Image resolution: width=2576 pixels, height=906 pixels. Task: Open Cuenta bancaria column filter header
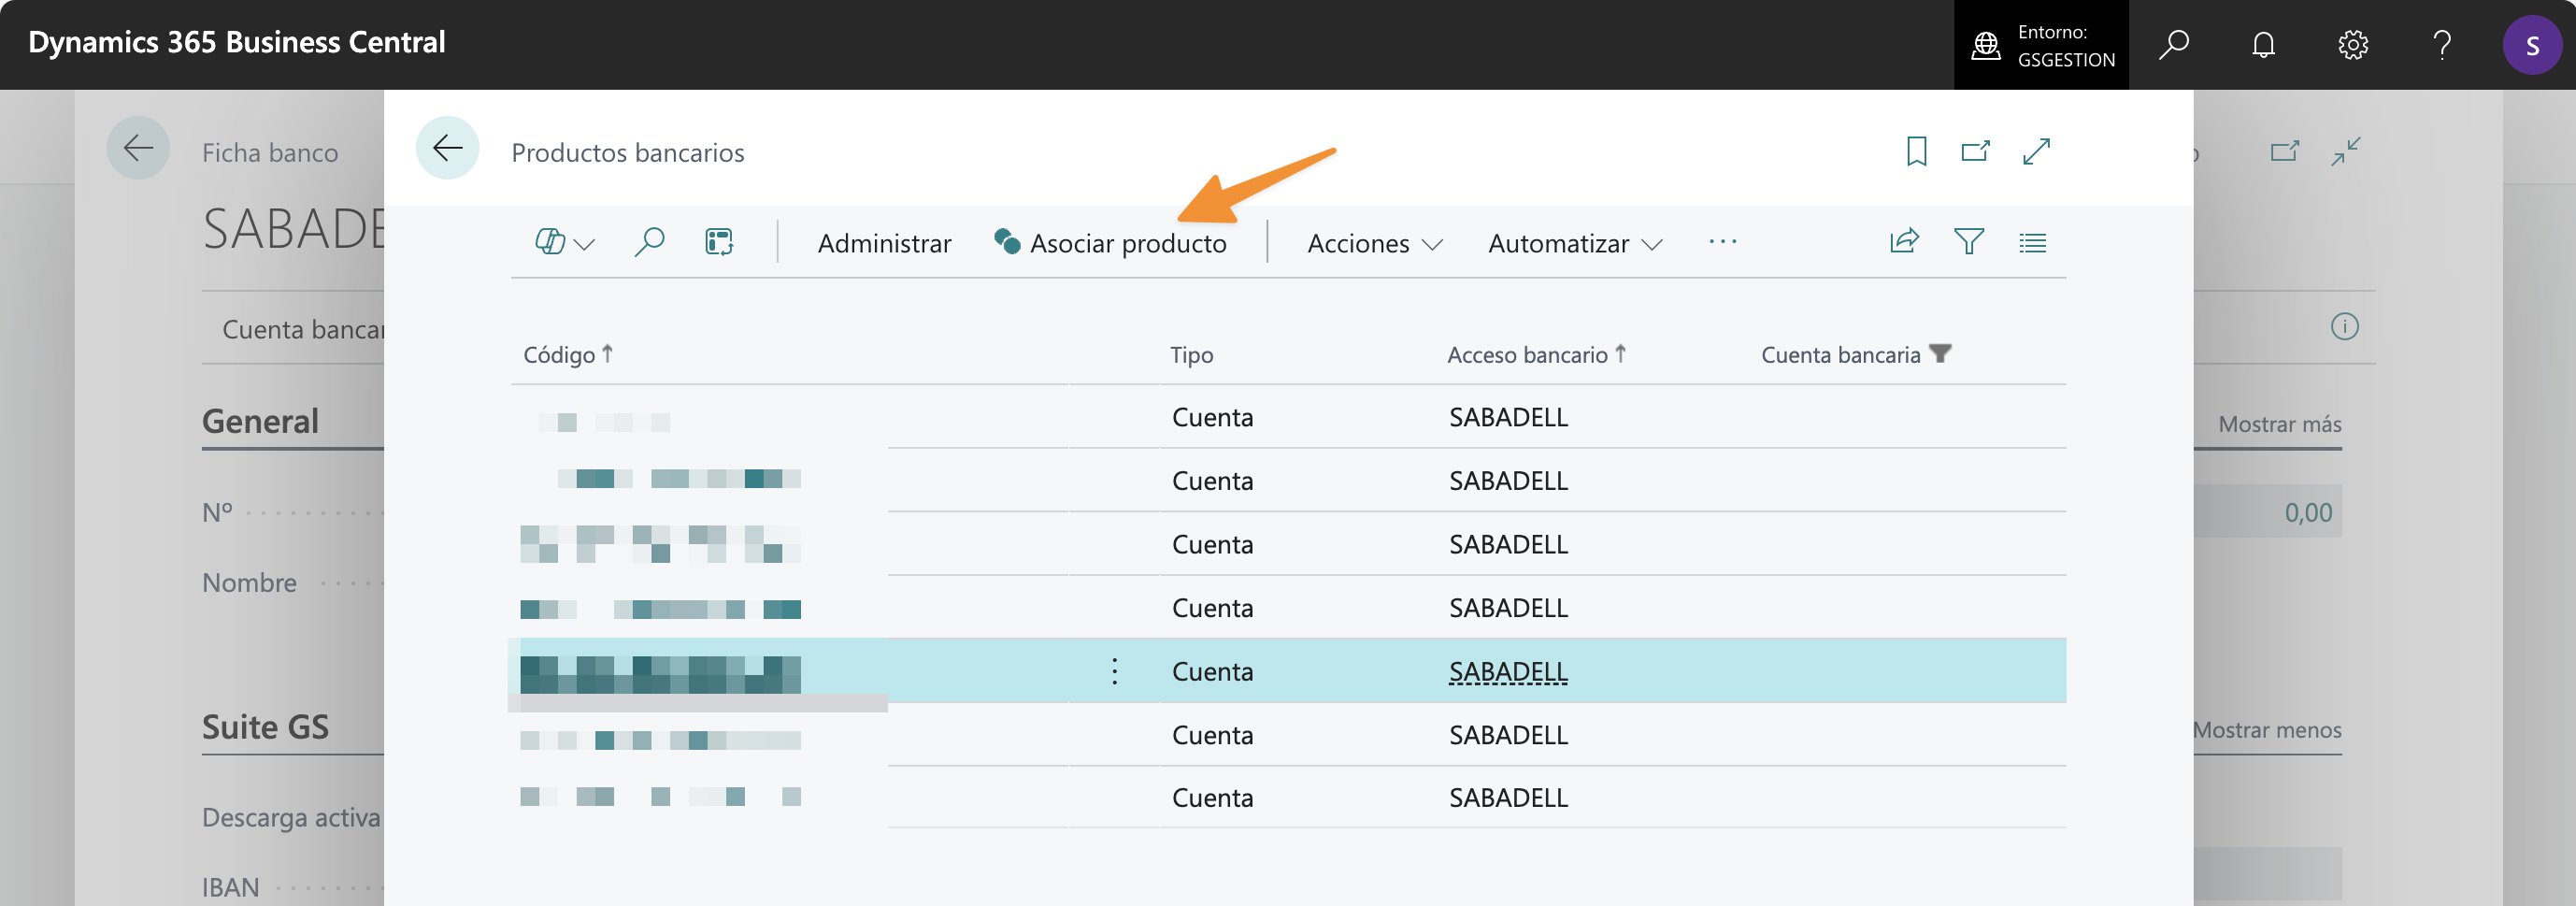pyautogui.click(x=1856, y=354)
